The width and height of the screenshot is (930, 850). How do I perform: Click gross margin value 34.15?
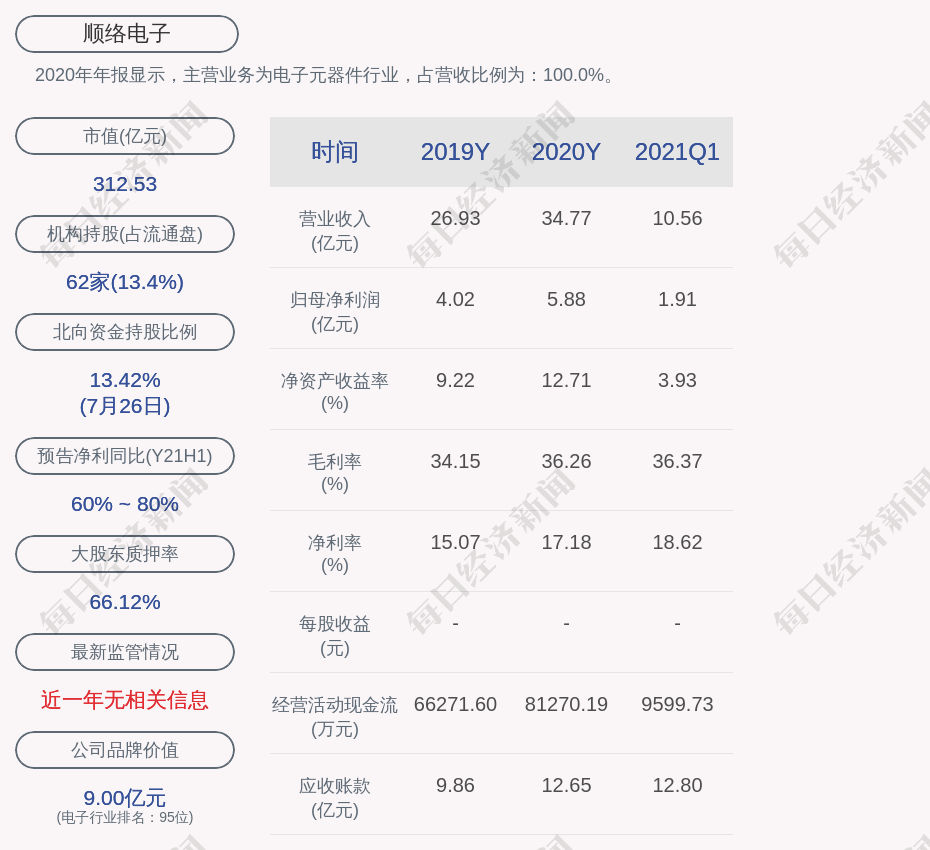(x=455, y=461)
